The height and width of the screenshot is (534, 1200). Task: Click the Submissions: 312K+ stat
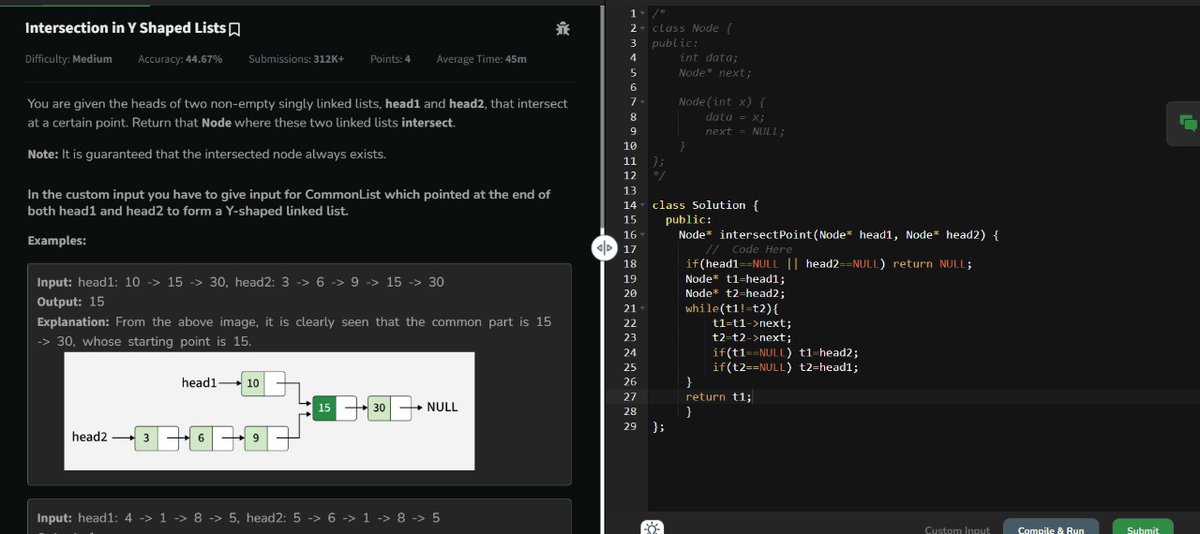click(x=296, y=59)
